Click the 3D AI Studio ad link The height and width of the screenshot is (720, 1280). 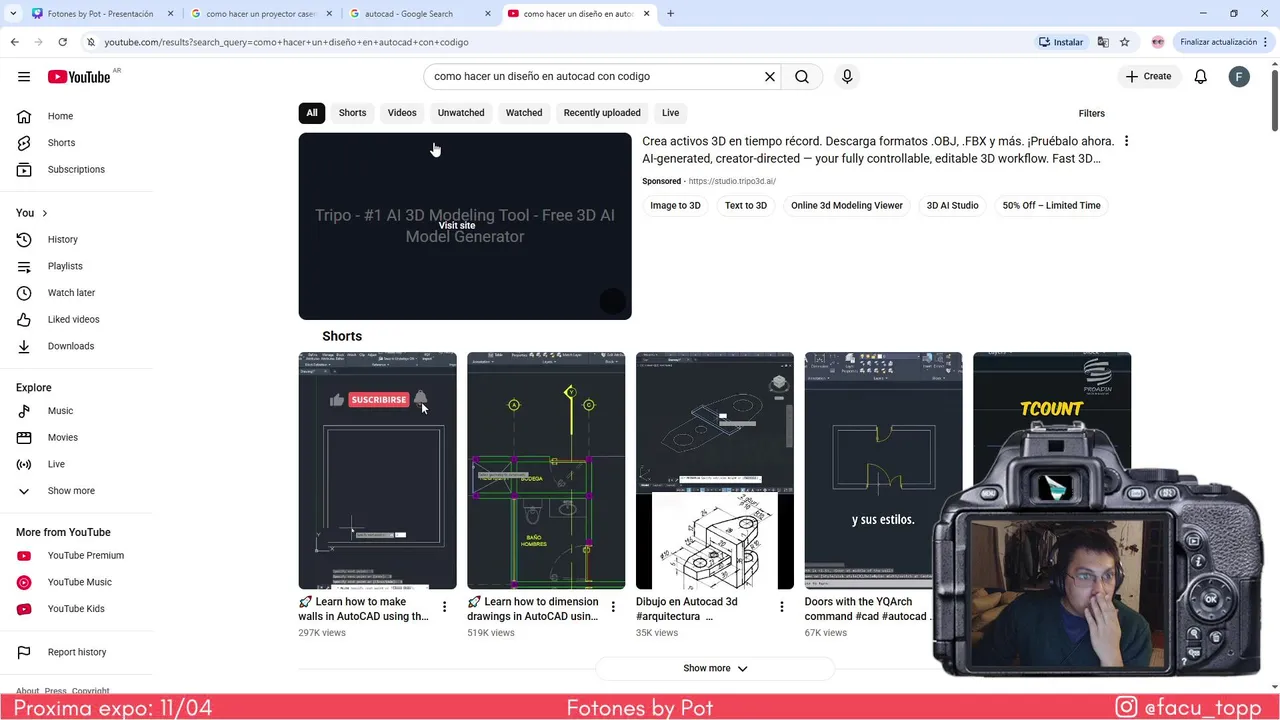point(952,206)
